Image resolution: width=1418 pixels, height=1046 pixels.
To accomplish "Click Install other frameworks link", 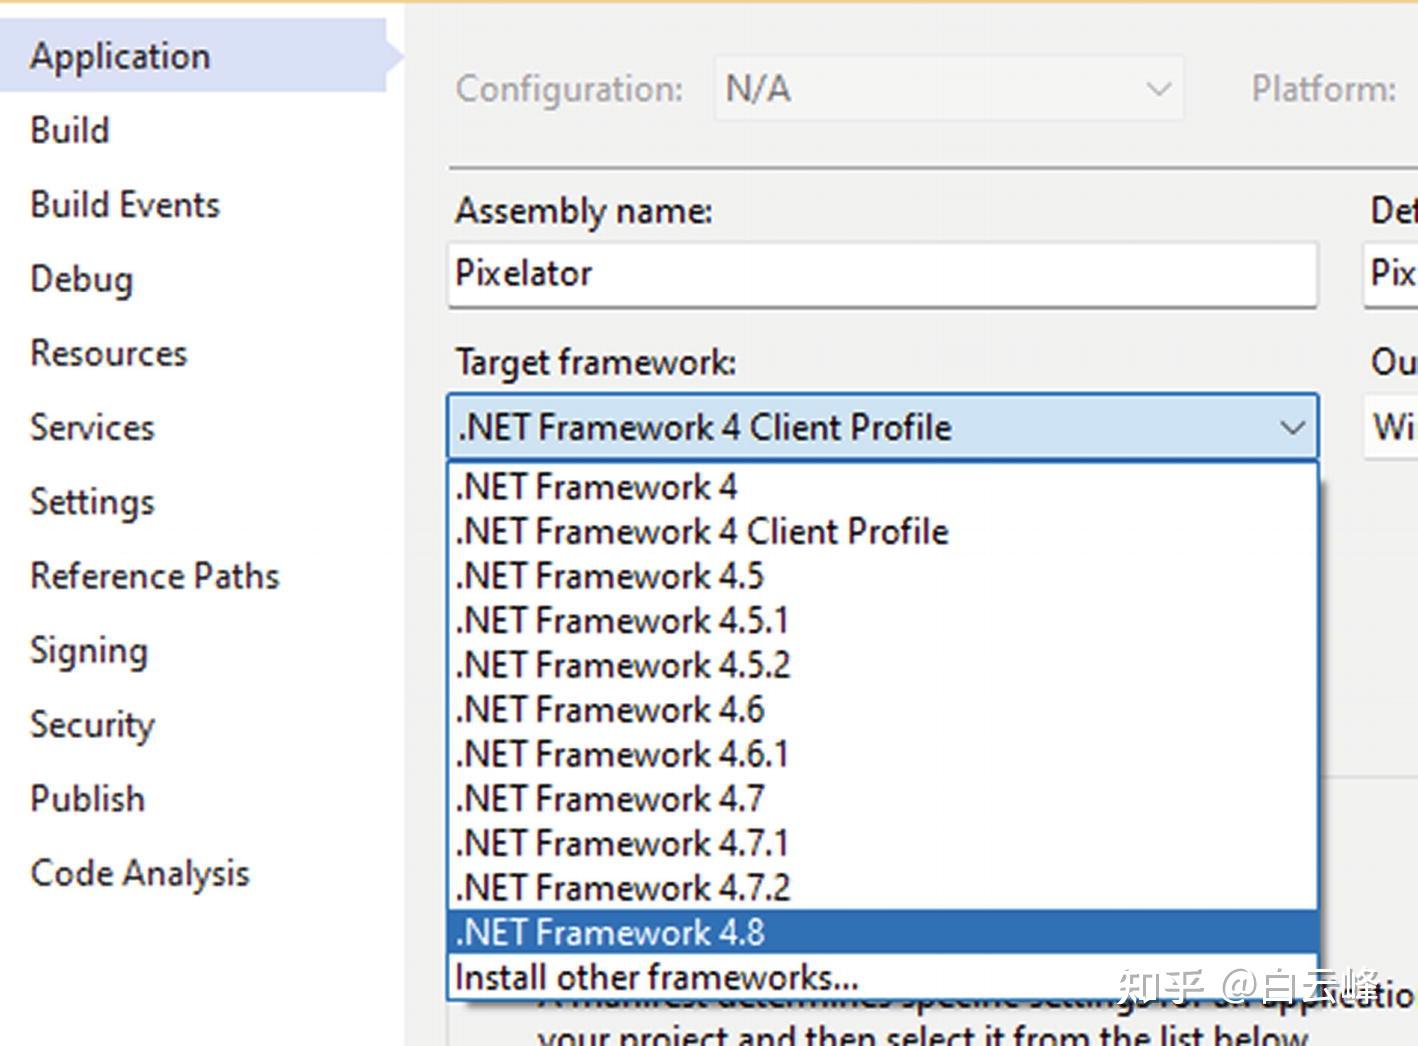I will pos(656,977).
